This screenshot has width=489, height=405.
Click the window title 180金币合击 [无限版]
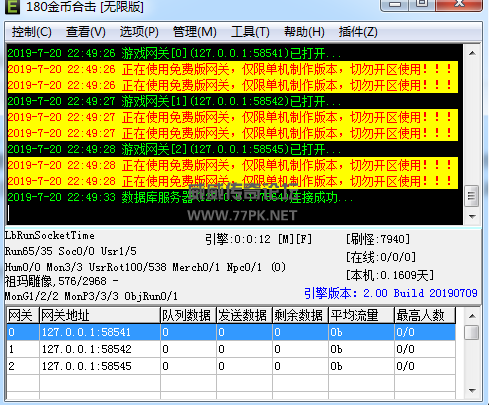[x=85, y=6]
